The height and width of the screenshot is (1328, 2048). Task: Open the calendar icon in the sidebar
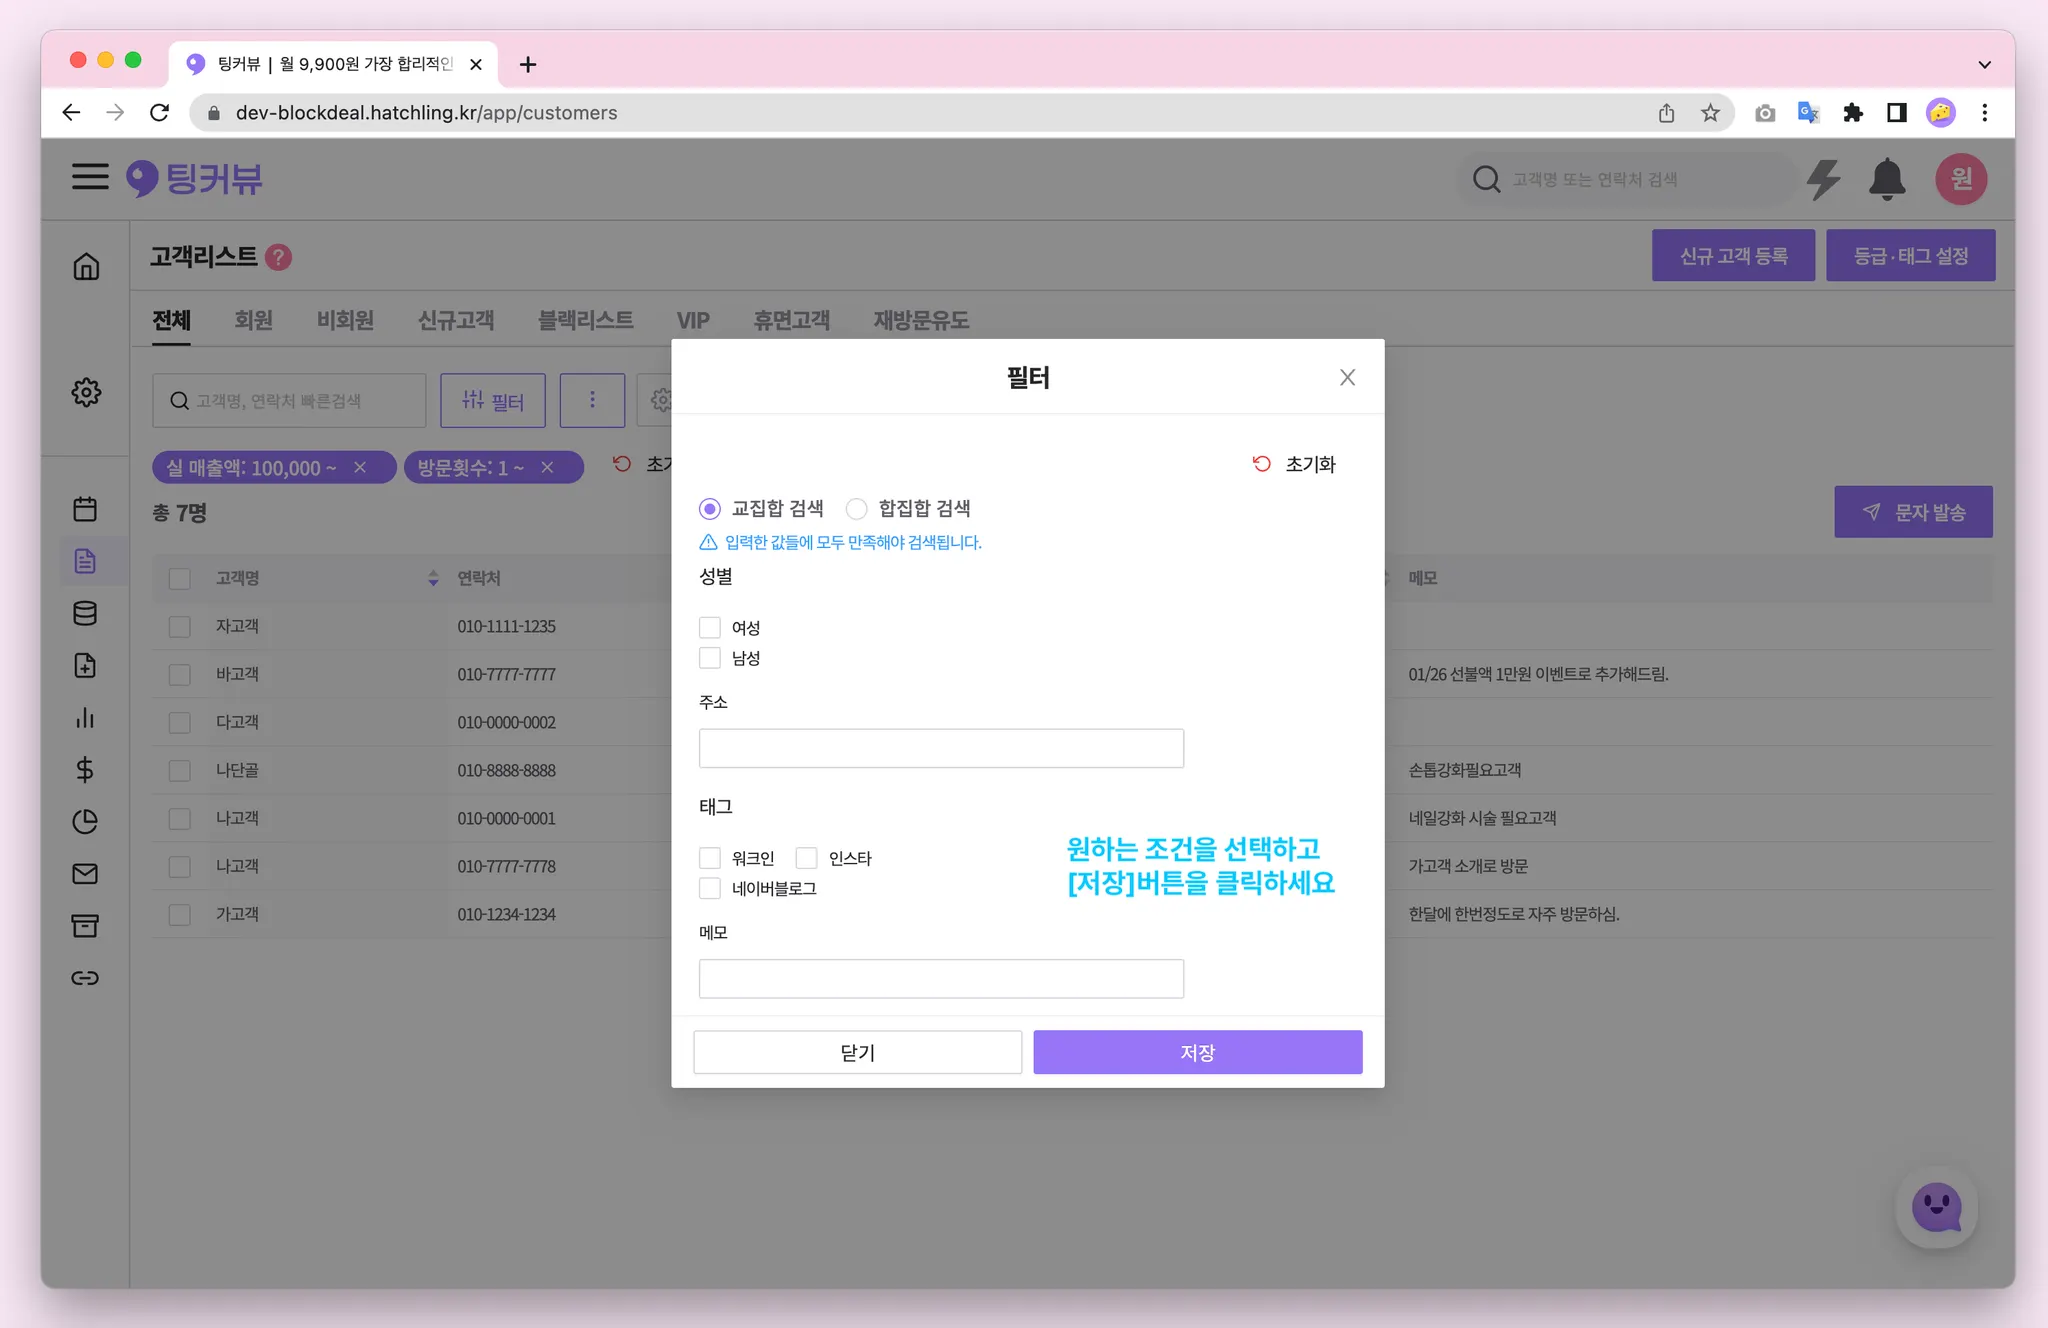pos(85,509)
